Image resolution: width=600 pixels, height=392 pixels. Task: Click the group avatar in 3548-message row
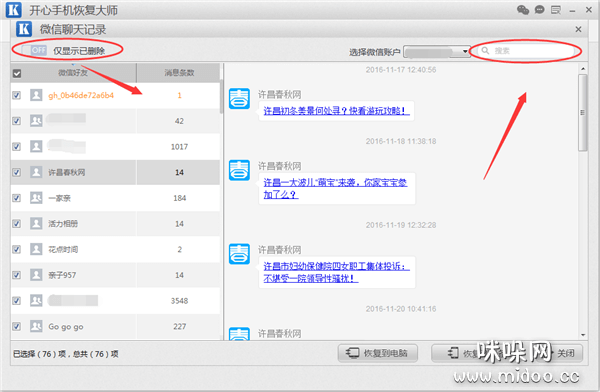point(36,301)
